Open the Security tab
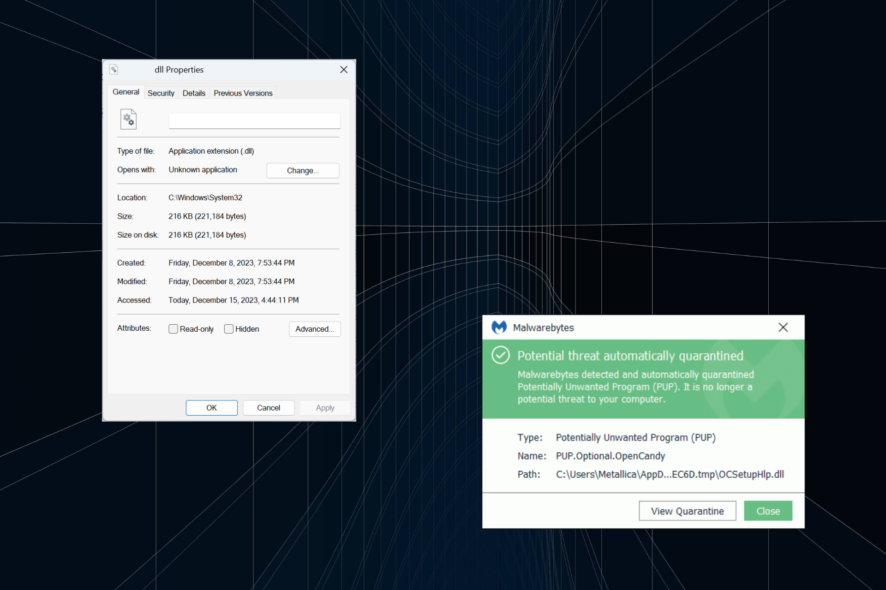Viewport: 886px width, 590px height. coord(161,93)
